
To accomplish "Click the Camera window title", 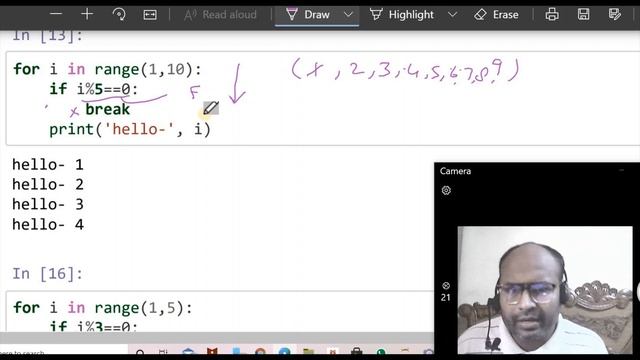I will (x=455, y=171).
